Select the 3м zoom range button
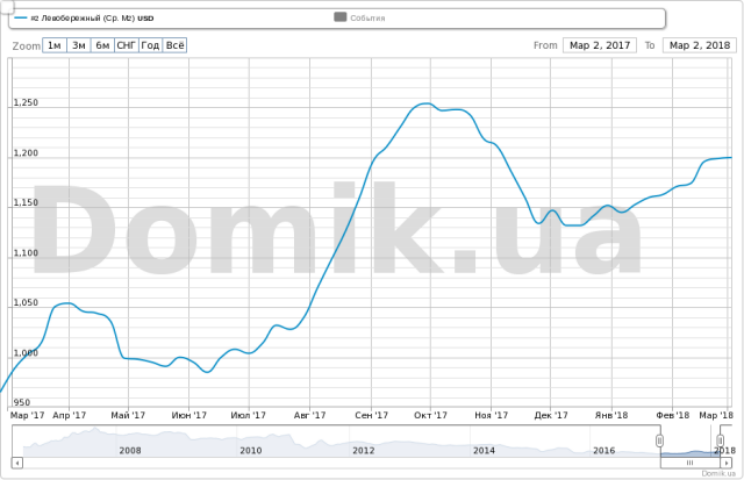This screenshot has width=744, height=480. click(x=79, y=46)
